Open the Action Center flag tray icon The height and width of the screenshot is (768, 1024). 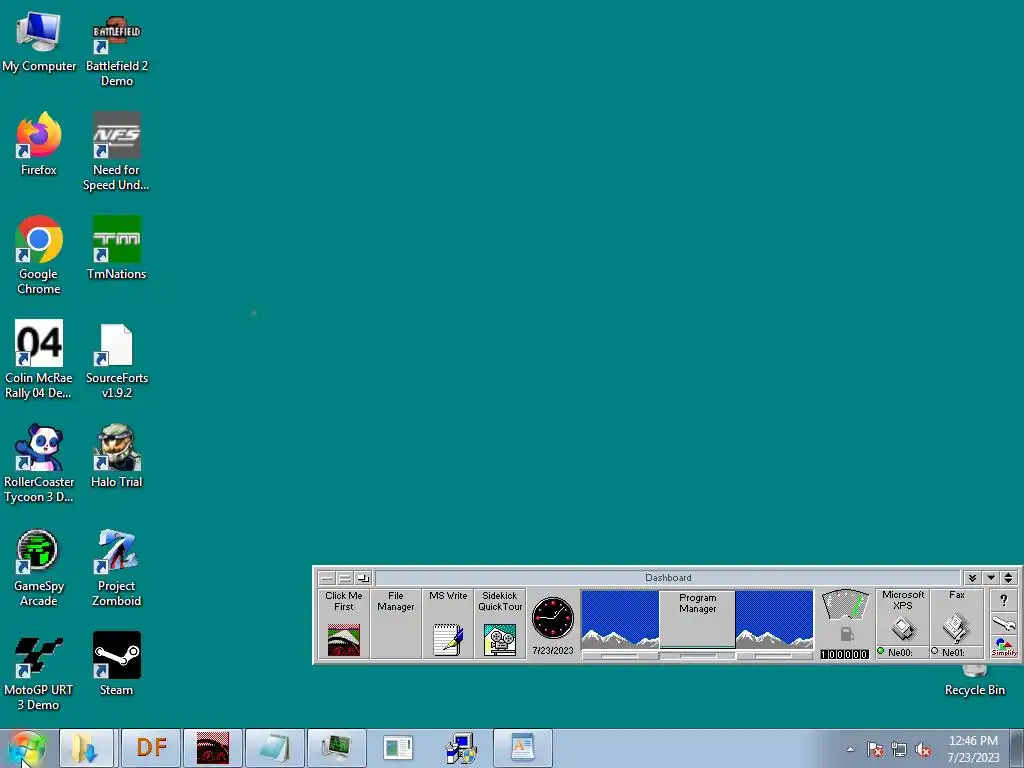point(875,749)
